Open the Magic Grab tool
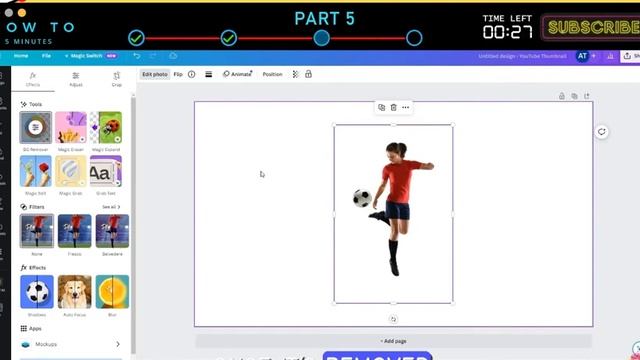Image resolution: width=640 pixels, height=360 pixels. (x=71, y=171)
